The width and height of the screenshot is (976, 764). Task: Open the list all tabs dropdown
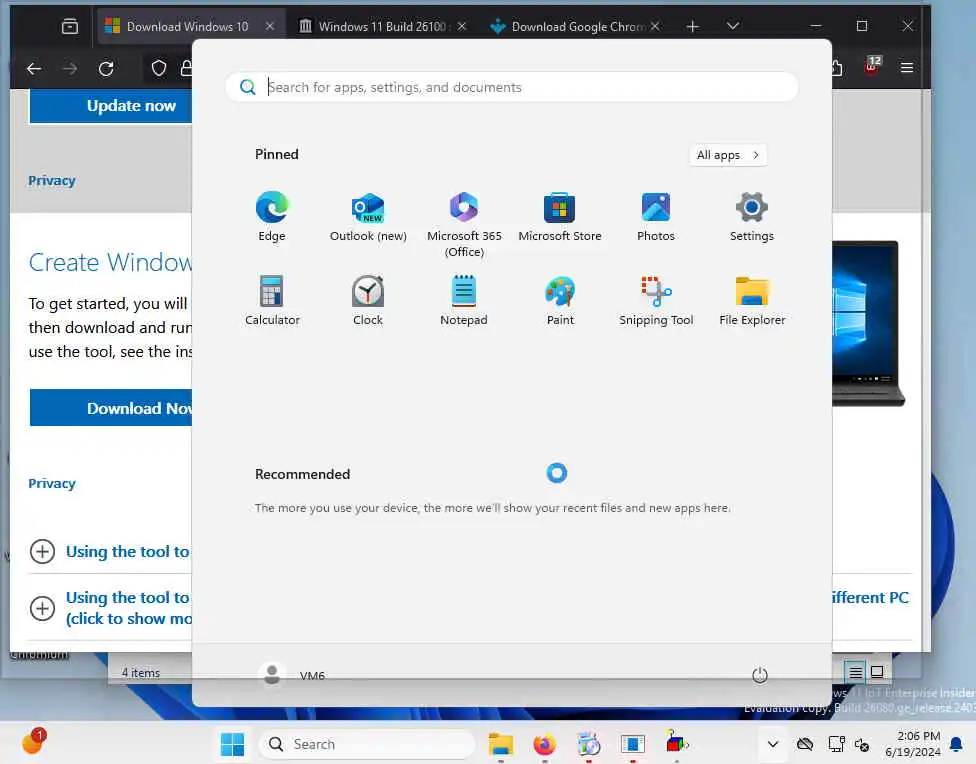(733, 26)
